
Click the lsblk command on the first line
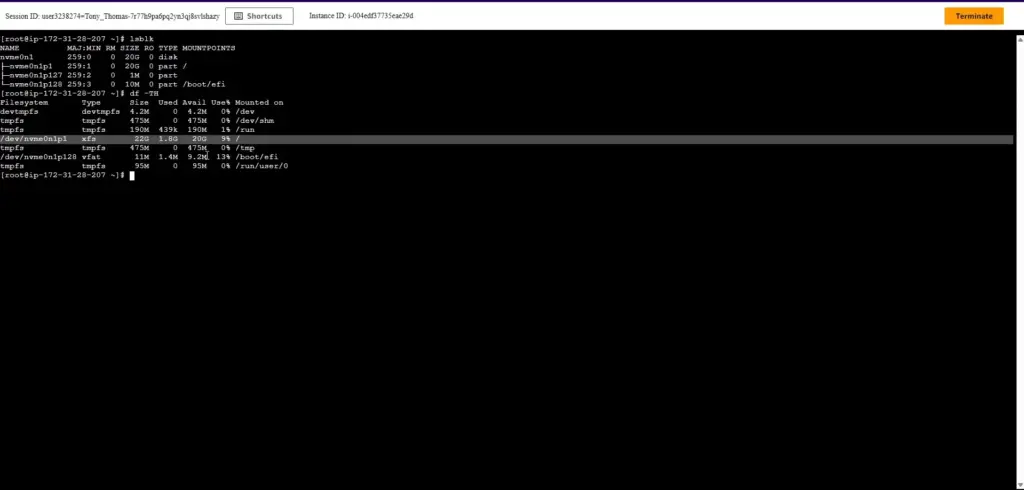(142, 39)
